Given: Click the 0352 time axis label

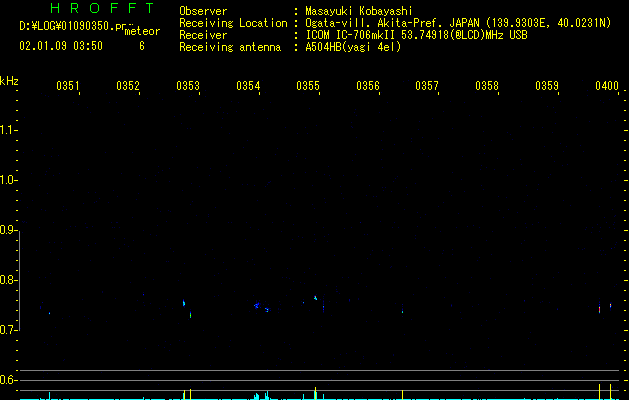Looking at the screenshot, I should tap(128, 86).
